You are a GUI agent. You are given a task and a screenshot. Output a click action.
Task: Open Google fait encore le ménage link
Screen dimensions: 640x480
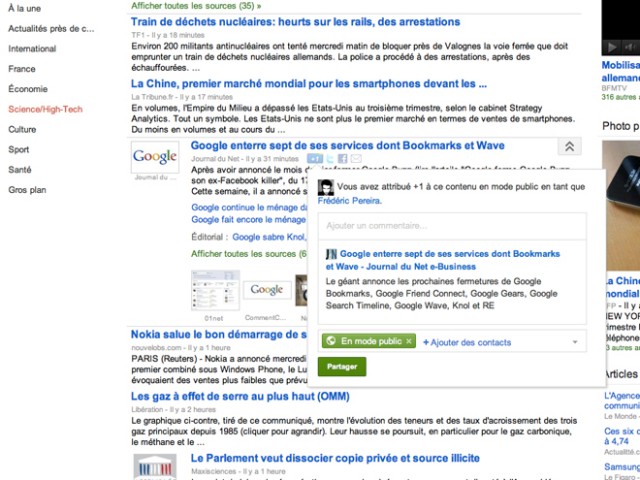click(248, 220)
